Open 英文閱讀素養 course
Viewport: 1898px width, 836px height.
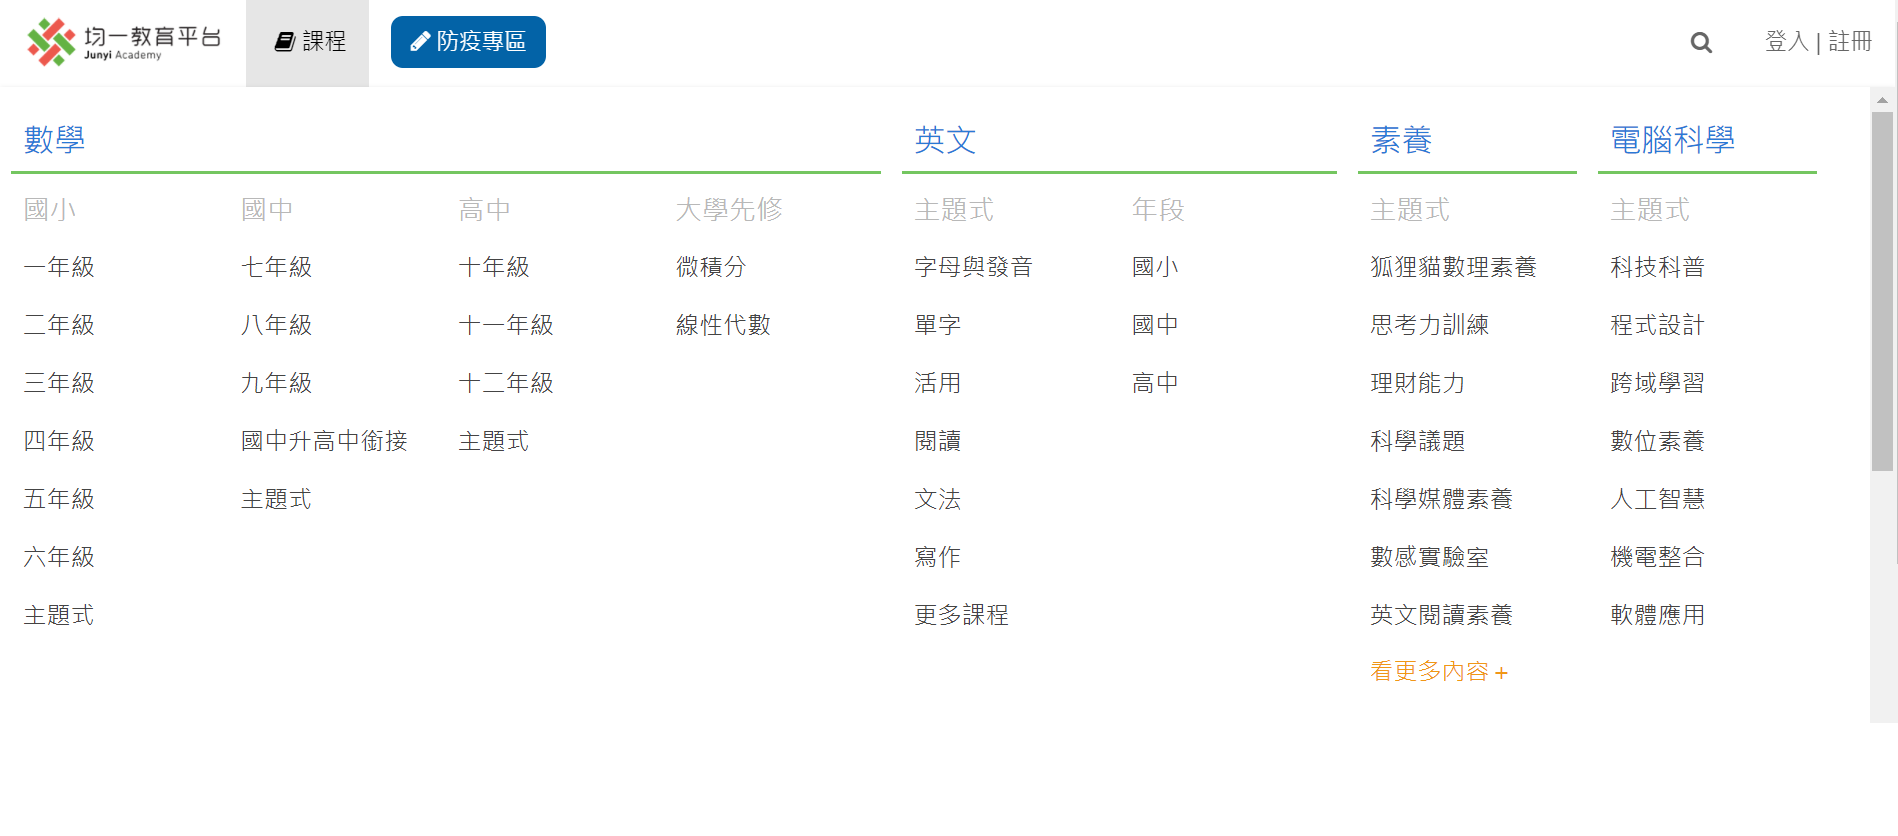[1441, 615]
